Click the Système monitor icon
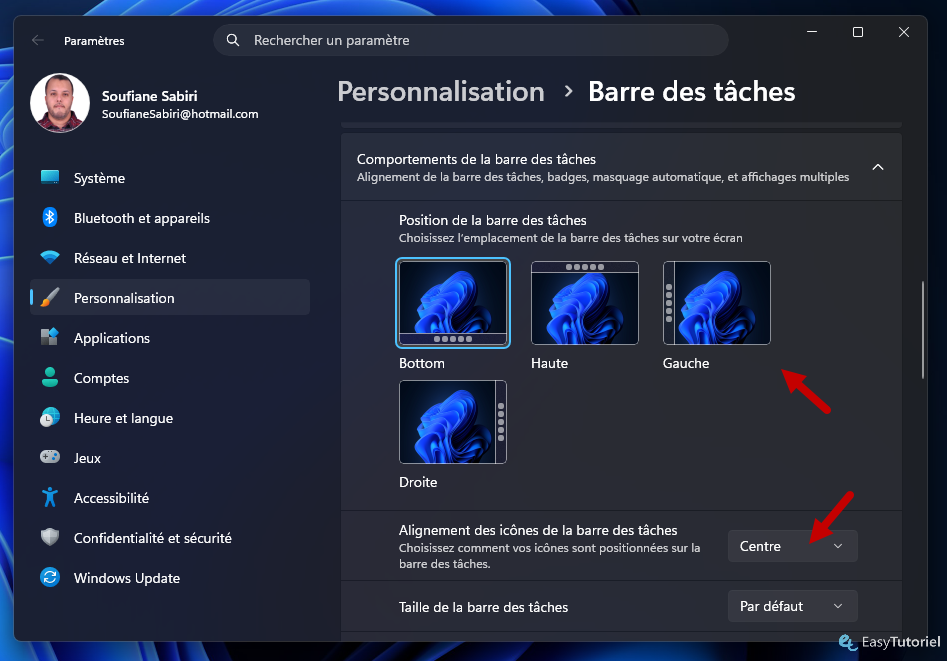The width and height of the screenshot is (947, 661). pyautogui.click(x=50, y=177)
